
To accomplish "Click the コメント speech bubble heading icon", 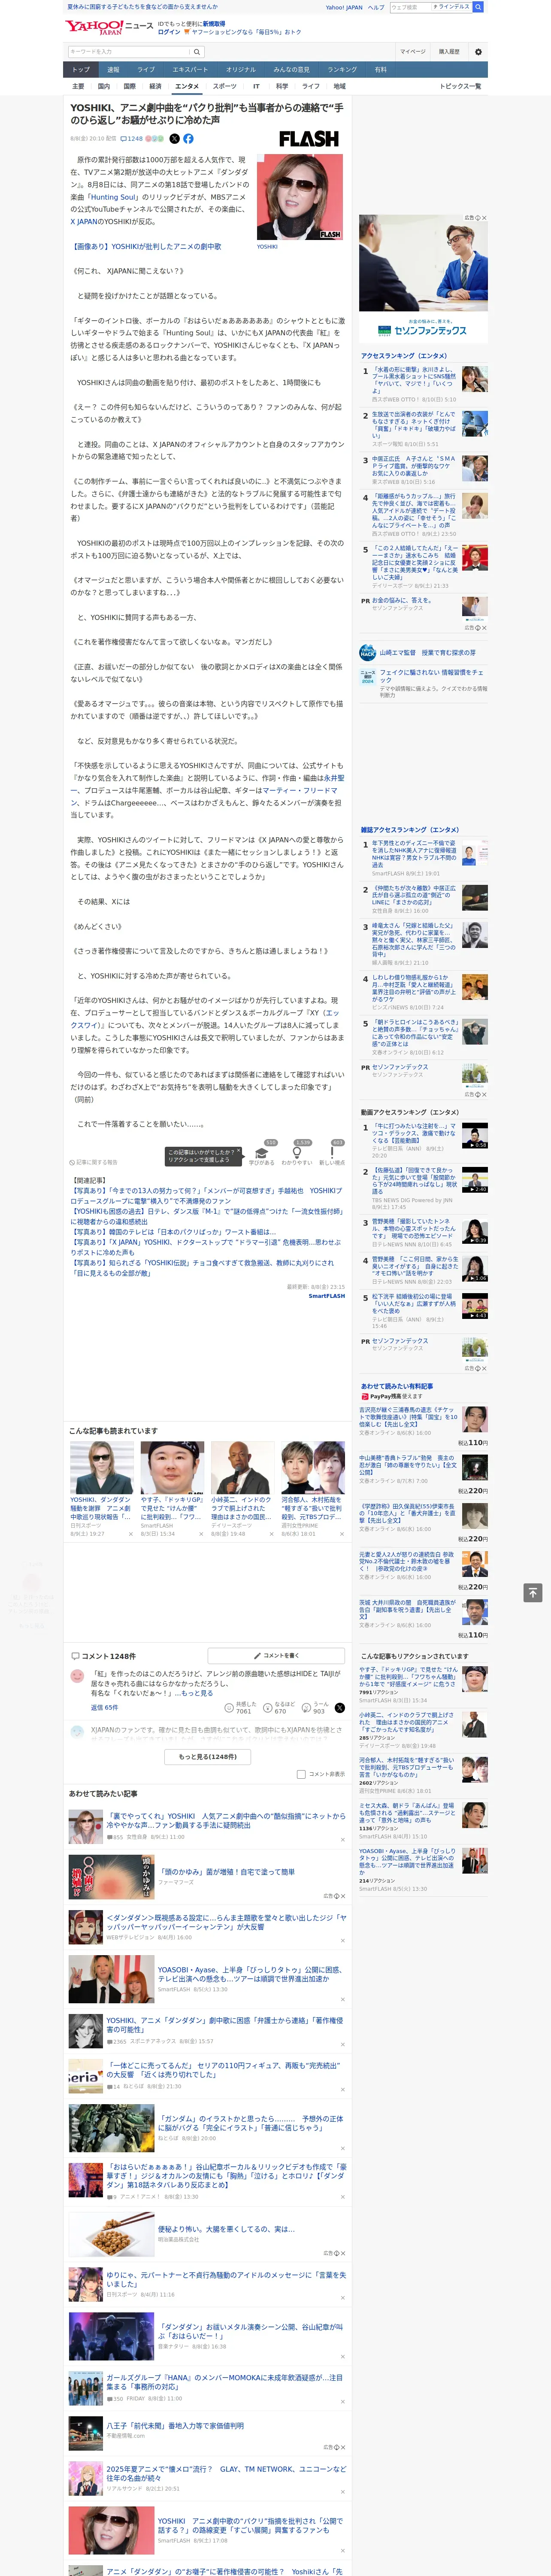I will (x=75, y=1656).
